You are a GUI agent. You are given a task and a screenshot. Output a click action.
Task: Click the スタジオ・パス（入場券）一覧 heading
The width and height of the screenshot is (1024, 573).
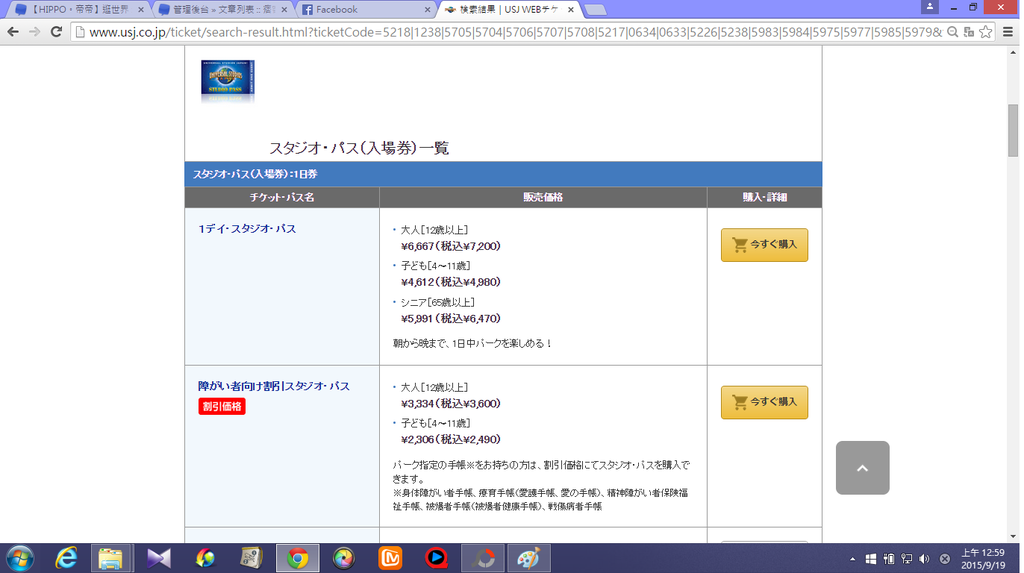coord(359,148)
